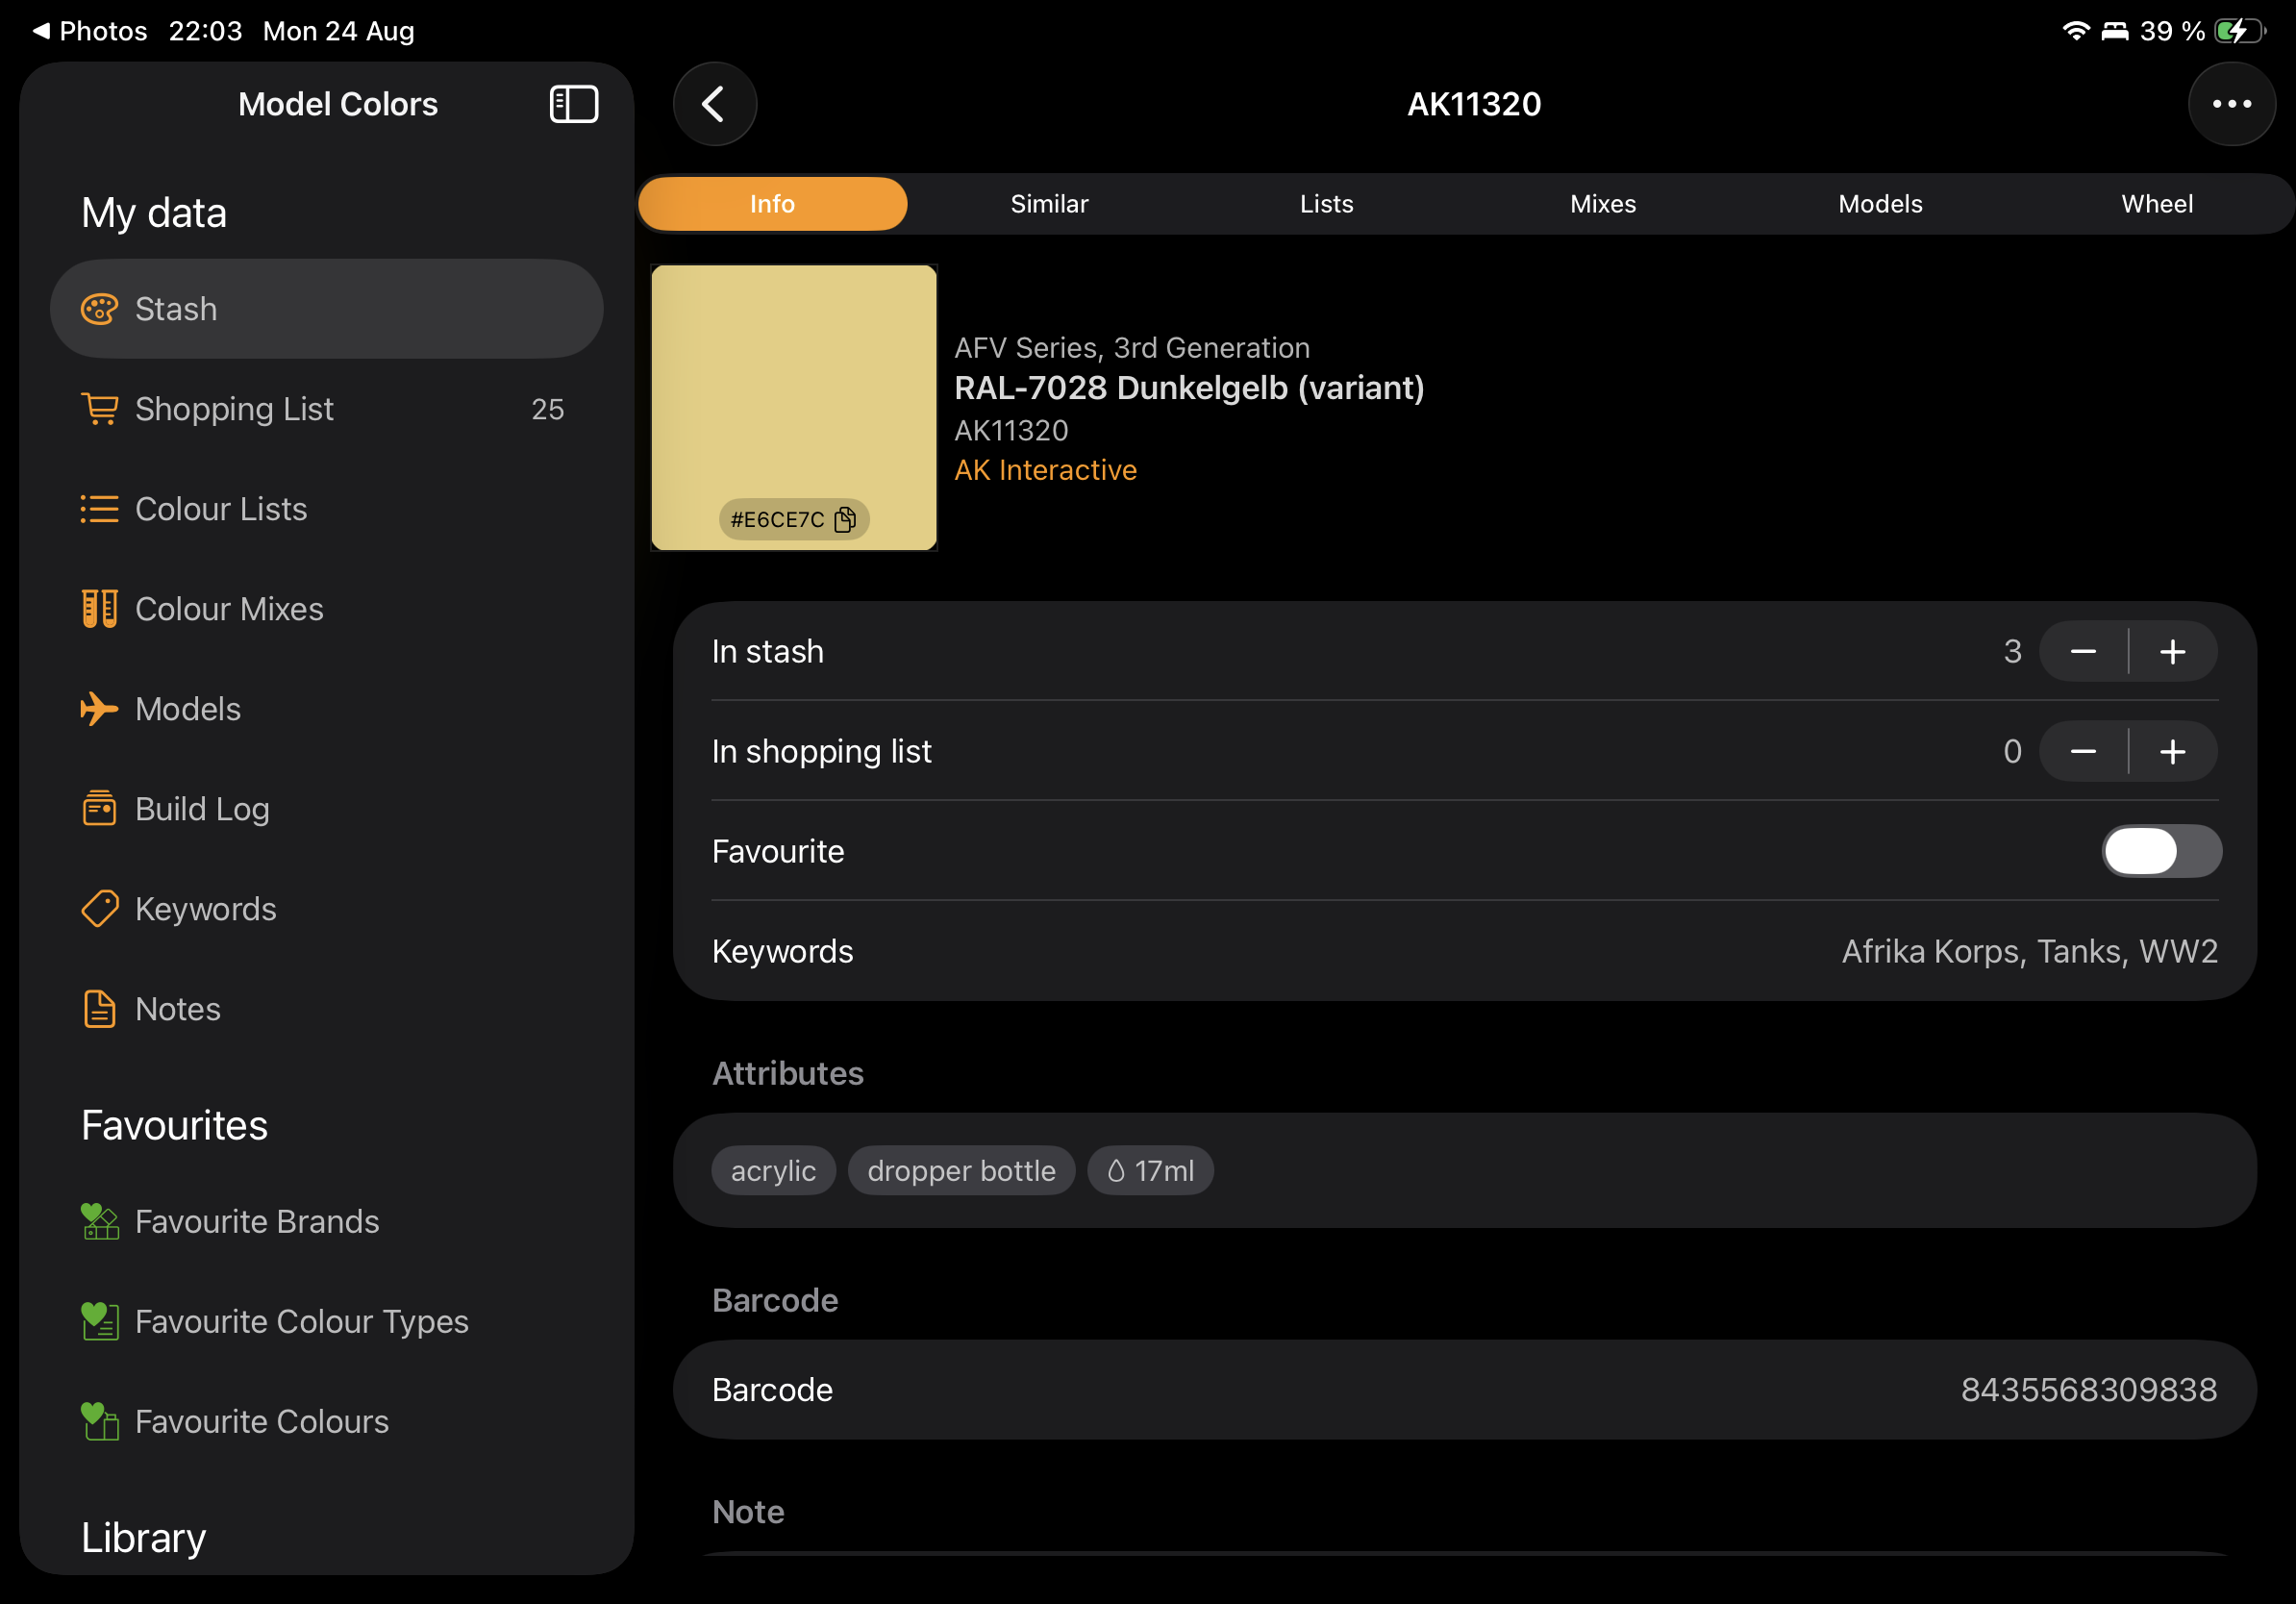Tap the acrylic attribute chip
The height and width of the screenshot is (1604, 2296).
click(x=773, y=1170)
